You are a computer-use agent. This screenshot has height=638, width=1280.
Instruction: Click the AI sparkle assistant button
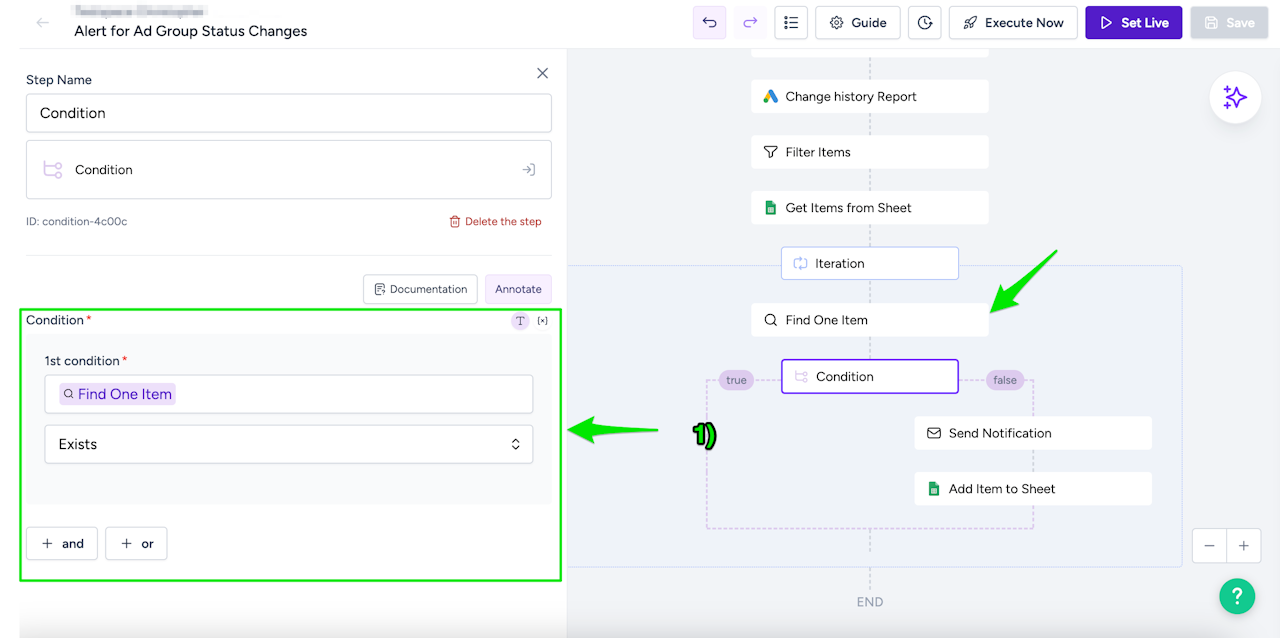click(1235, 97)
